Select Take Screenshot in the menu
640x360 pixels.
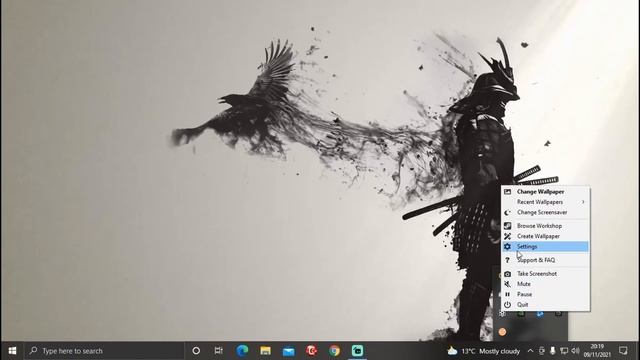(545, 273)
